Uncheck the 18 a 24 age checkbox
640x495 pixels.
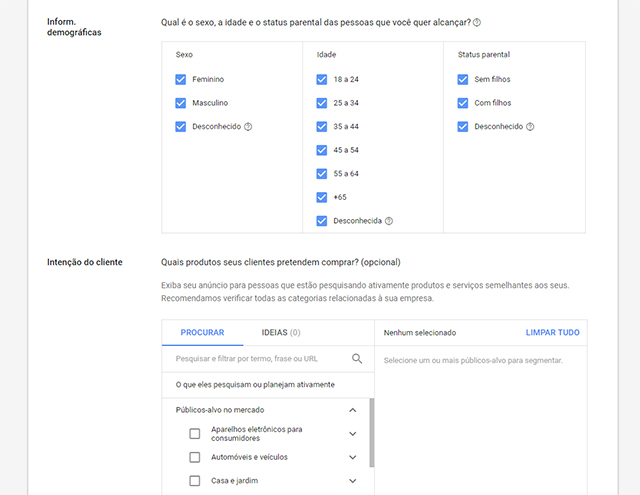(322, 79)
